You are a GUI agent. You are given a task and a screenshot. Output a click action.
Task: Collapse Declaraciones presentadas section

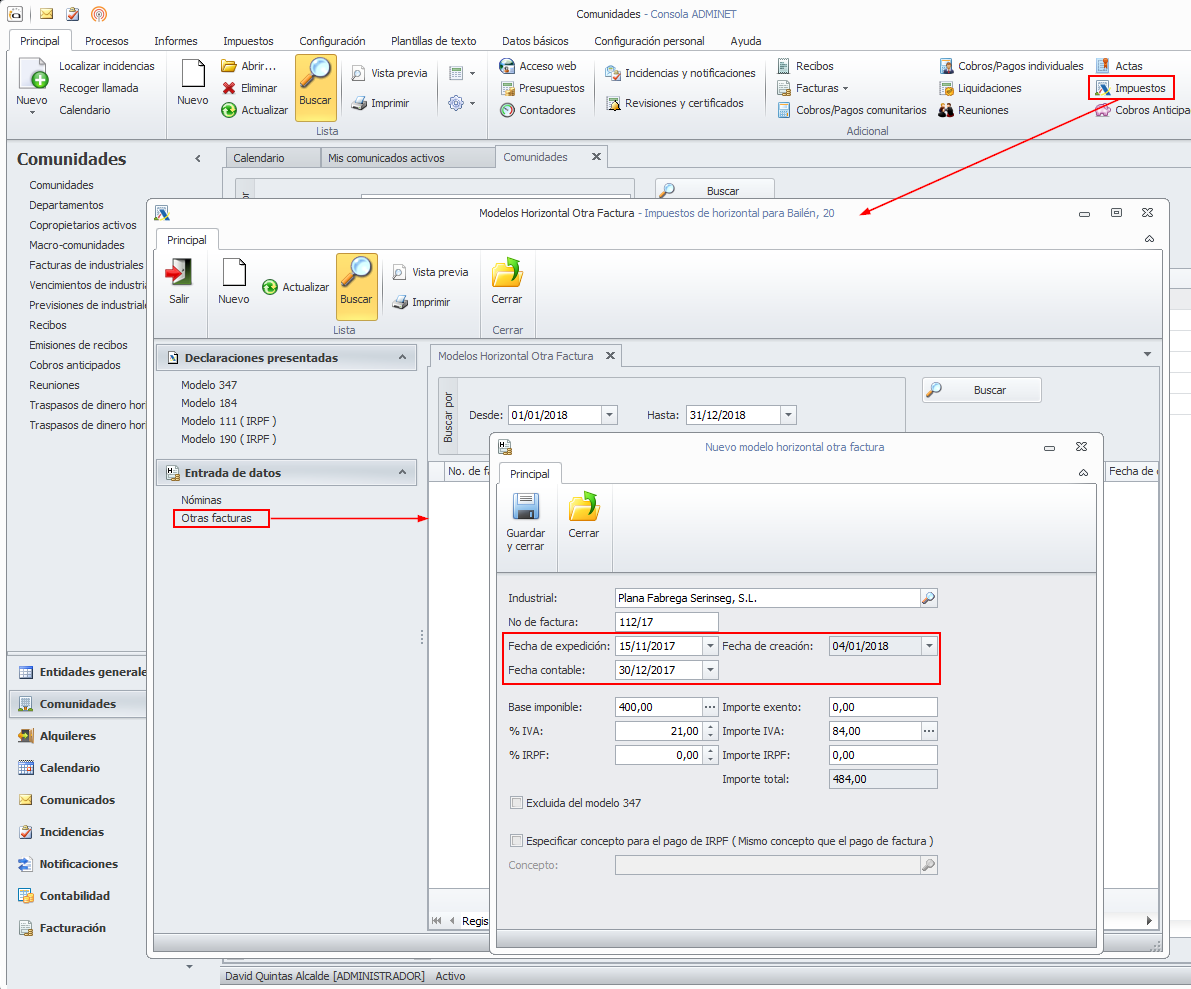403,357
